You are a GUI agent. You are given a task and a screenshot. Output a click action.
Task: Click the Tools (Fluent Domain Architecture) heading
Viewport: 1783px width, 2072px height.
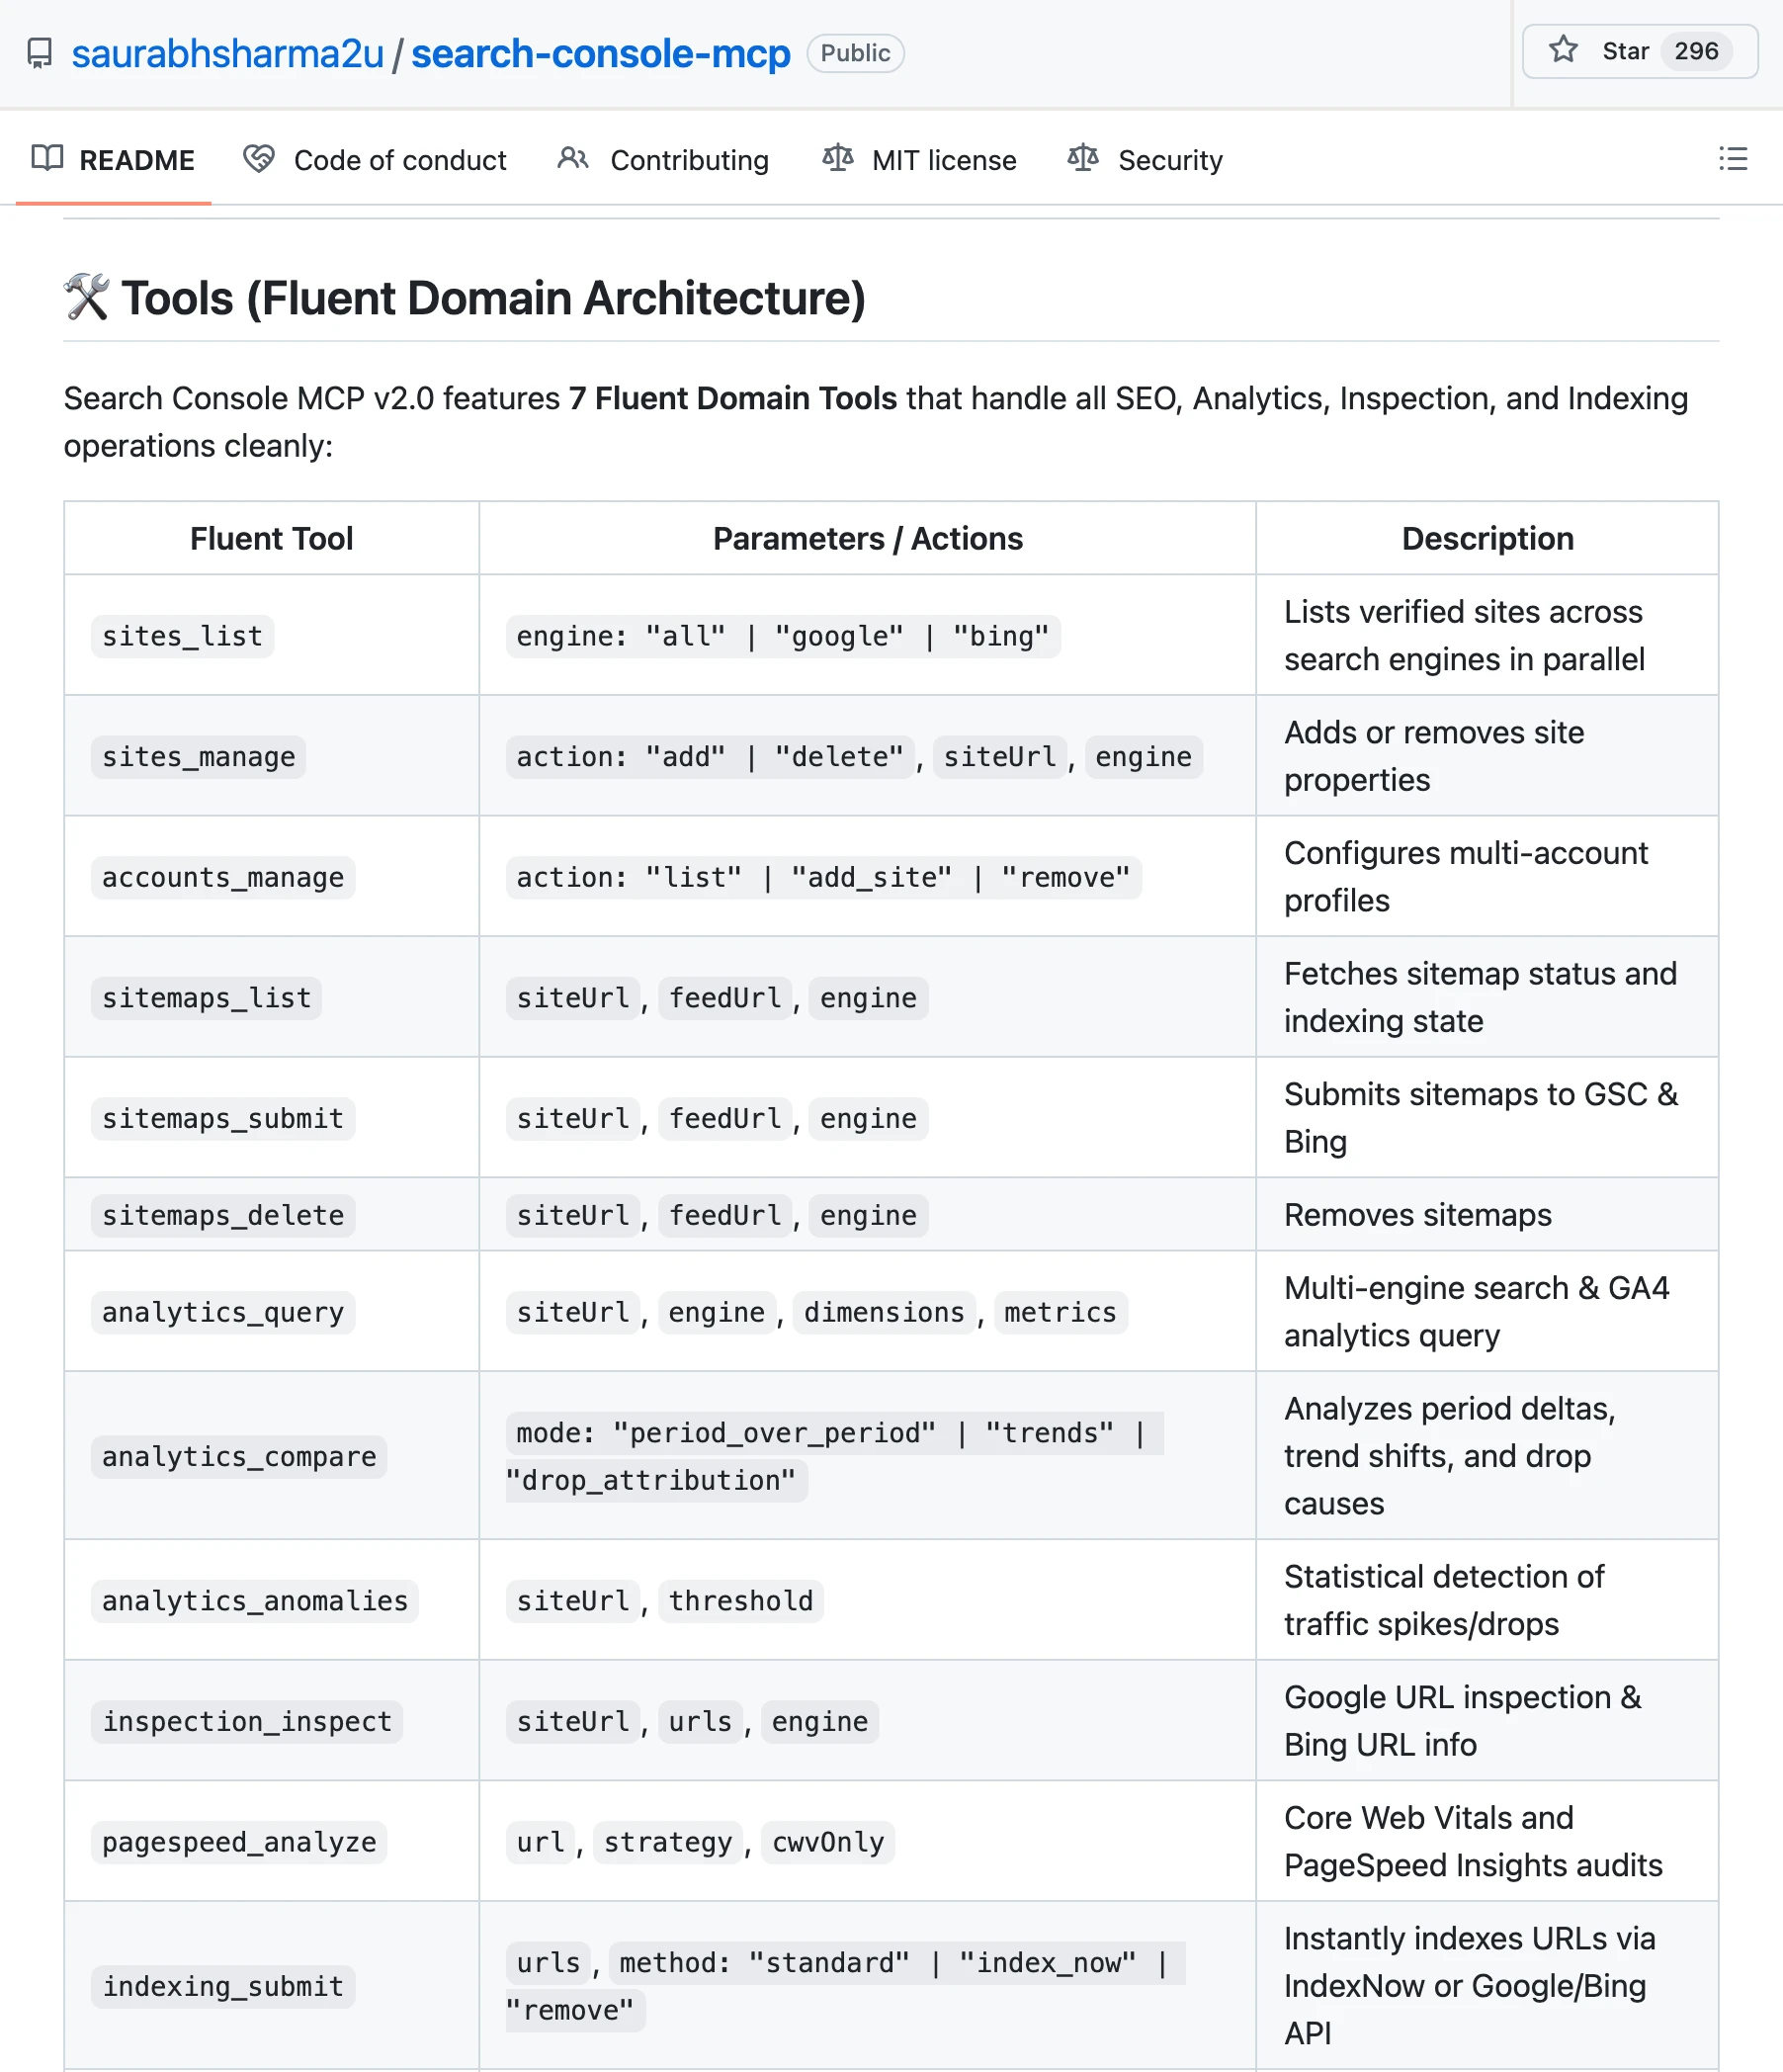[x=465, y=298]
